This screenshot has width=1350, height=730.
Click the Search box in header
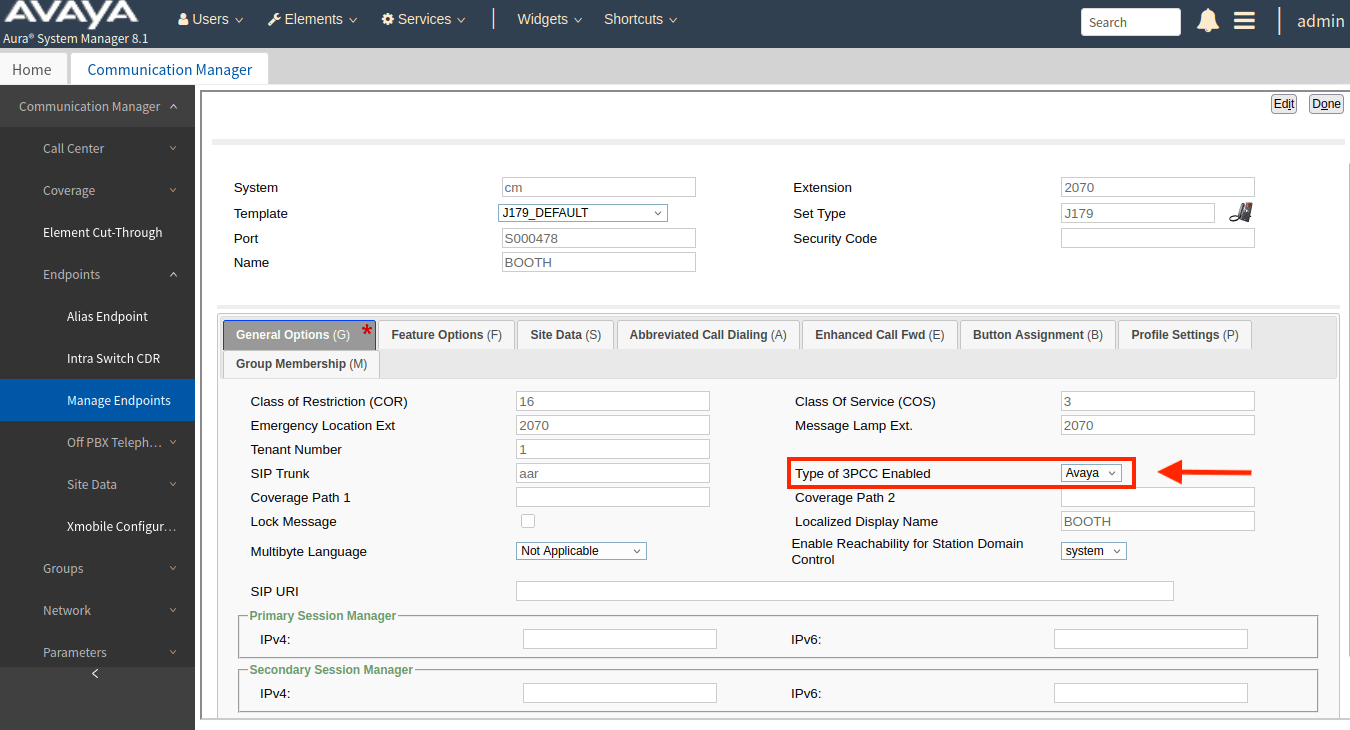pyautogui.click(x=1130, y=22)
